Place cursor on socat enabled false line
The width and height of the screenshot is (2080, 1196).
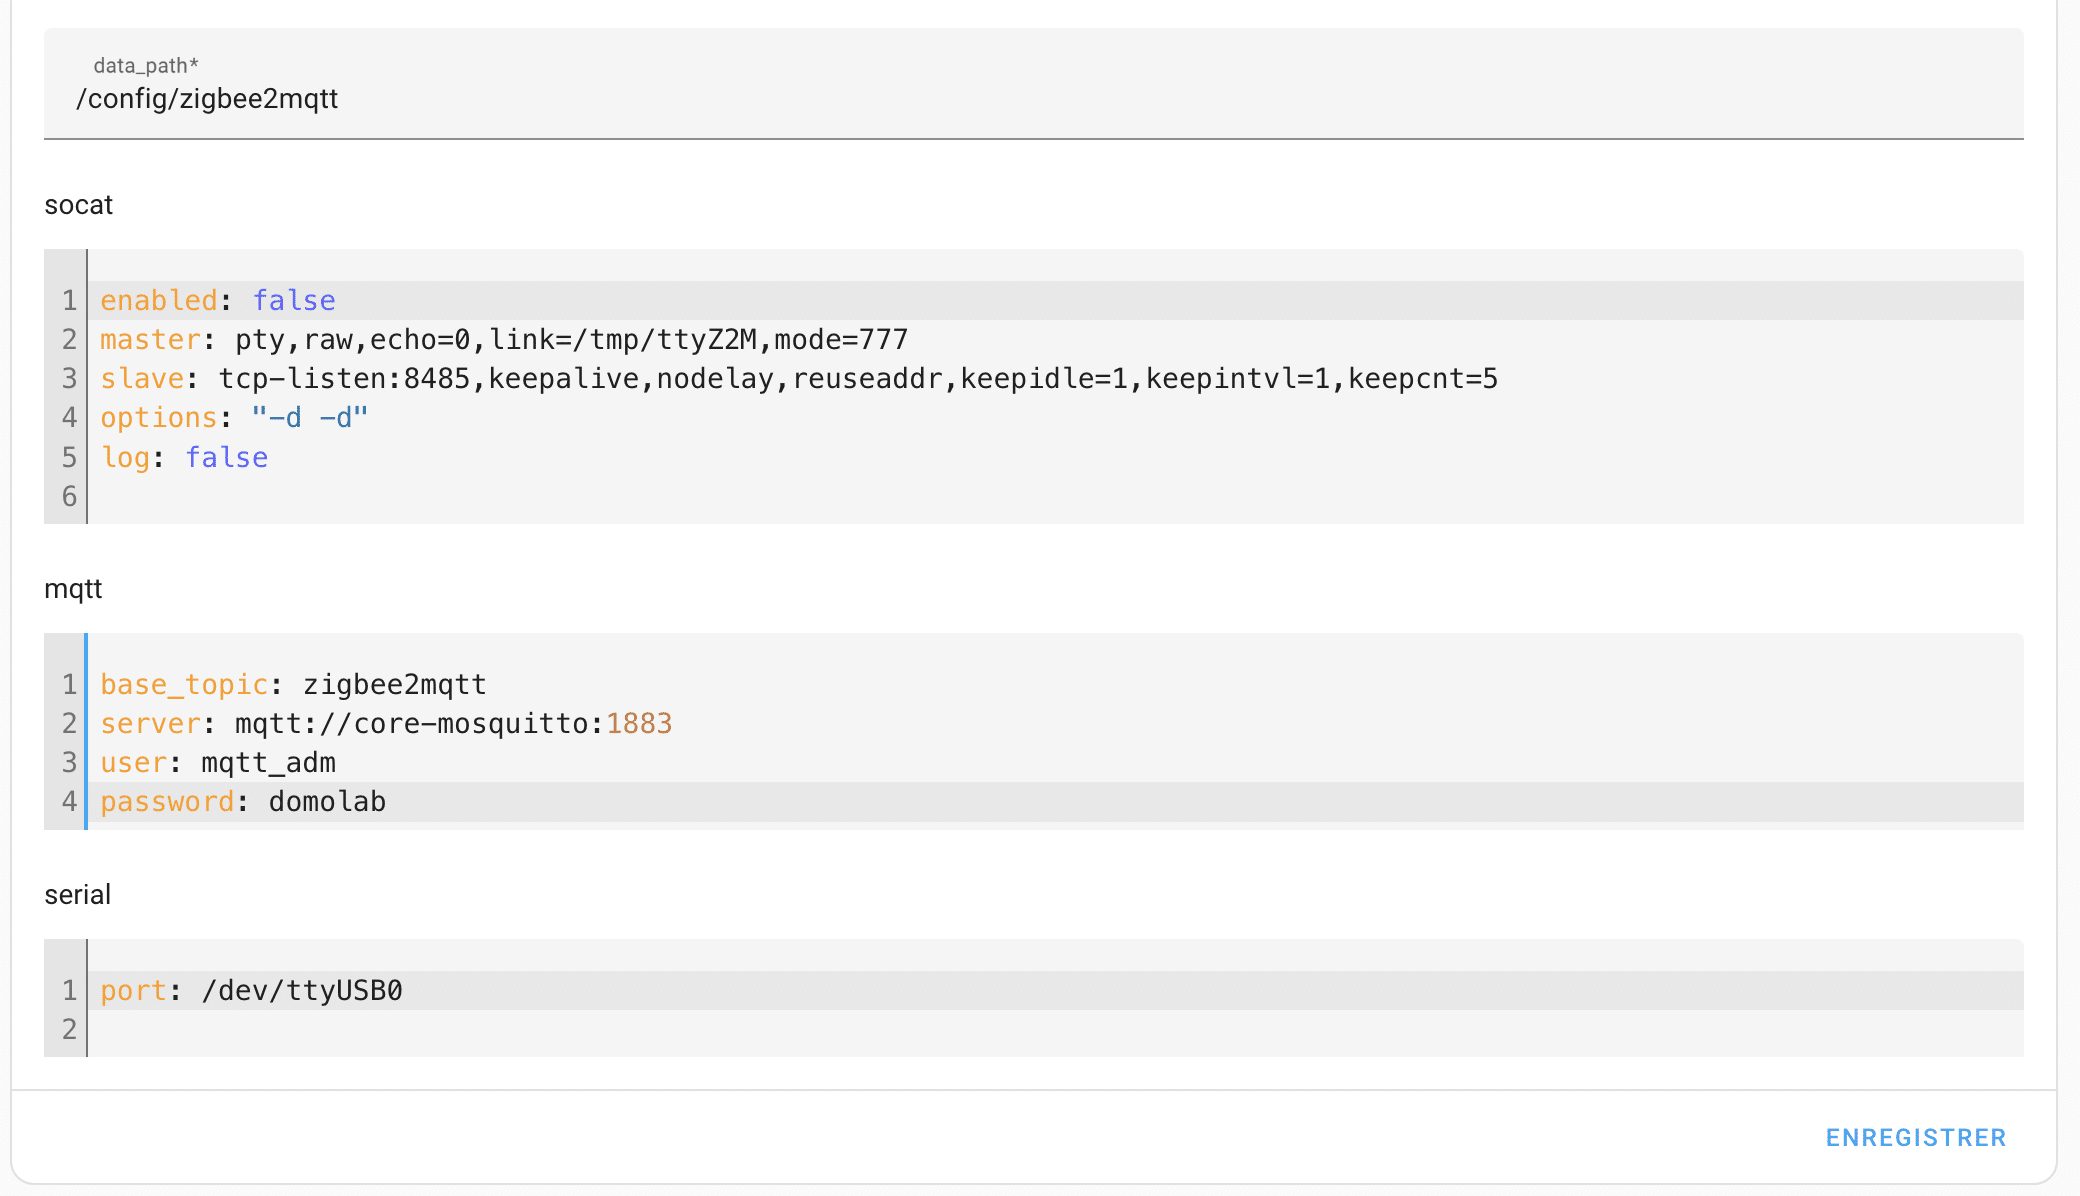click(1056, 301)
